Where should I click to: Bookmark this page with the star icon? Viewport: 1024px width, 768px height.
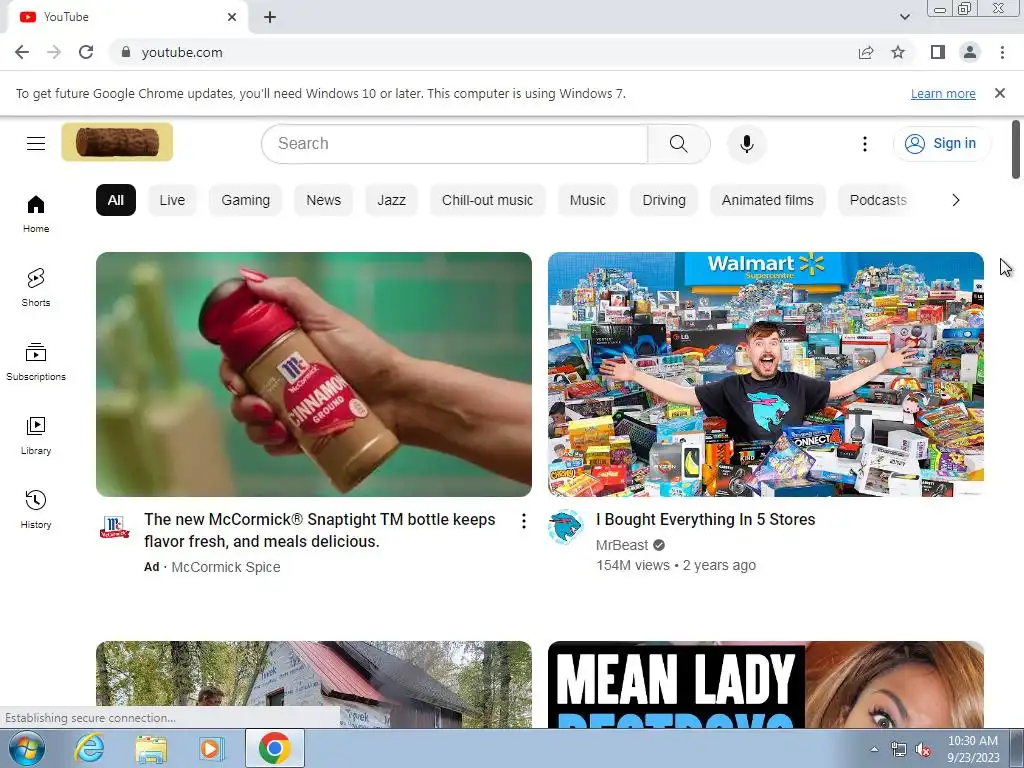coord(898,52)
